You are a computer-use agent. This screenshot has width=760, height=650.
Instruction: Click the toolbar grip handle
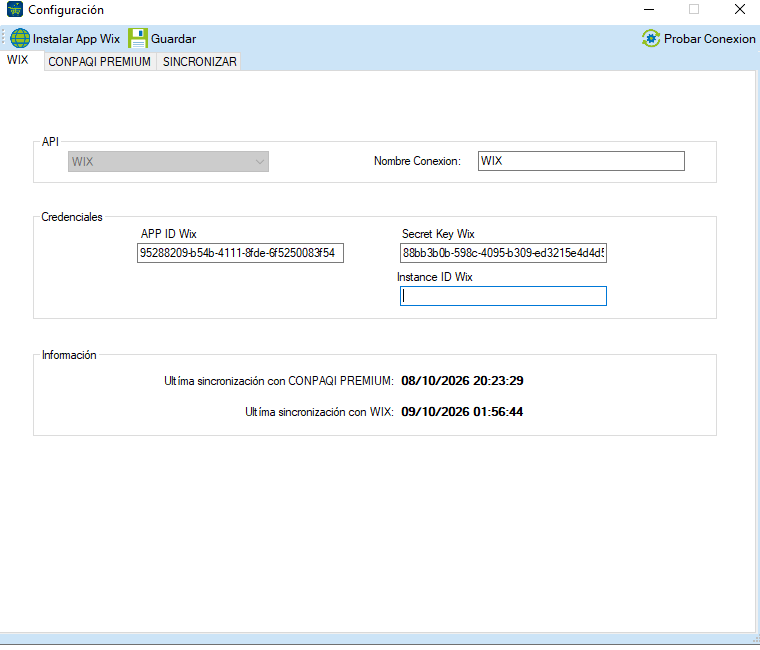coord(3,38)
